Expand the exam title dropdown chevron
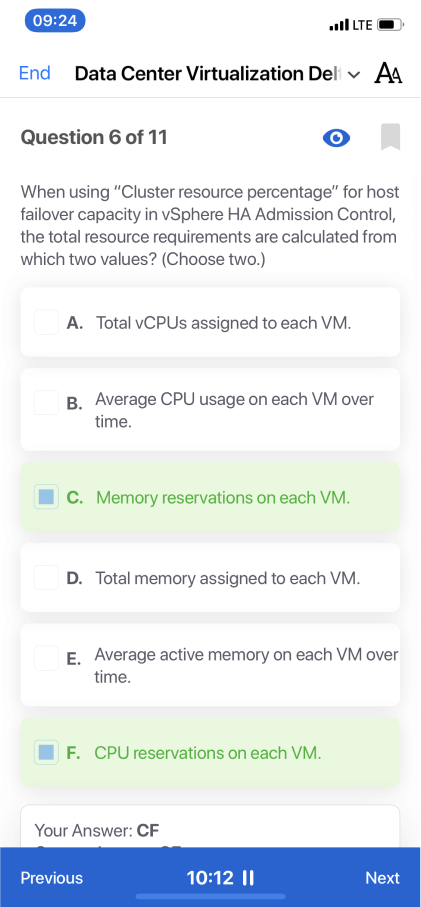 point(354,75)
